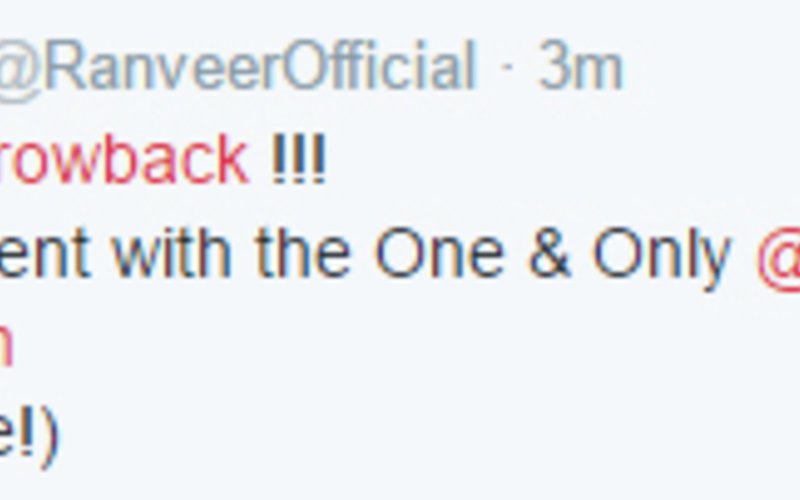Click the ampersand between One and Only
Viewport: 800px width, 500px height.
coord(549,252)
